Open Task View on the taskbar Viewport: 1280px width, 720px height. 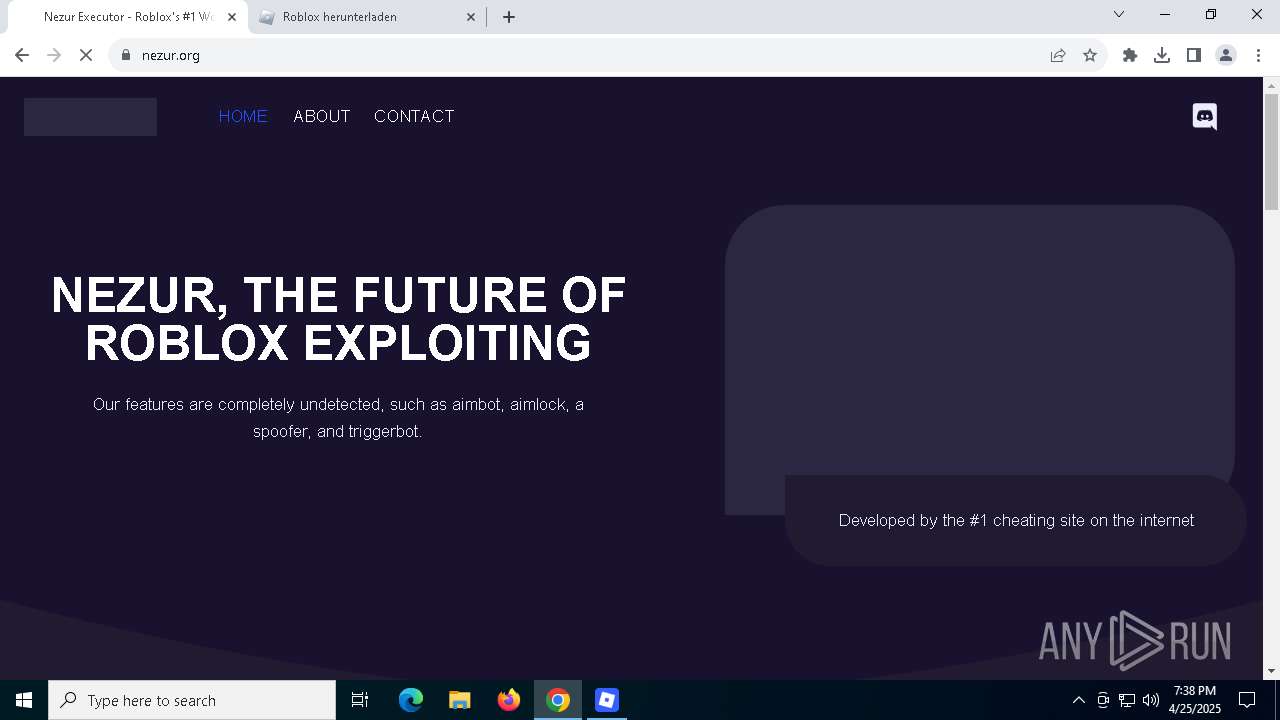(360, 700)
